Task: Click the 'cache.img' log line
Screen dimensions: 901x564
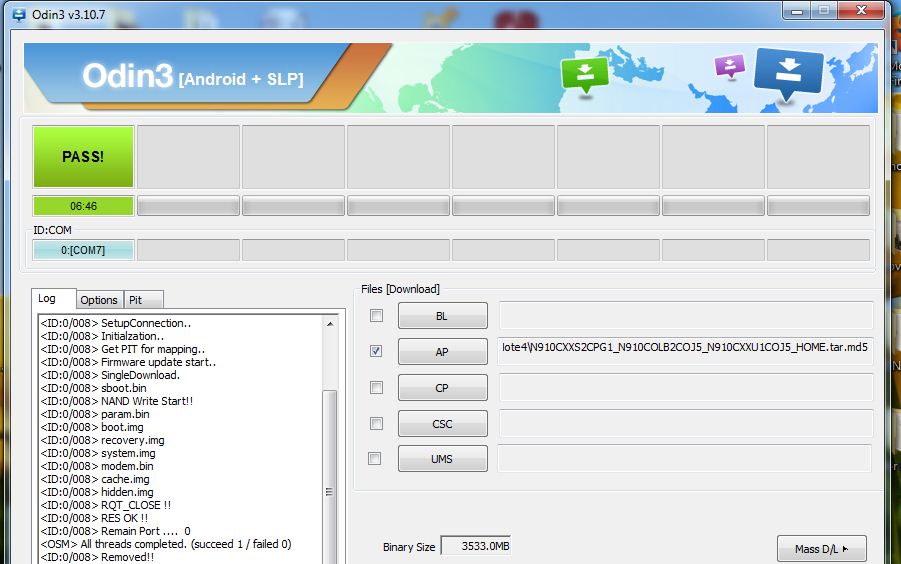Action: pos(95,479)
